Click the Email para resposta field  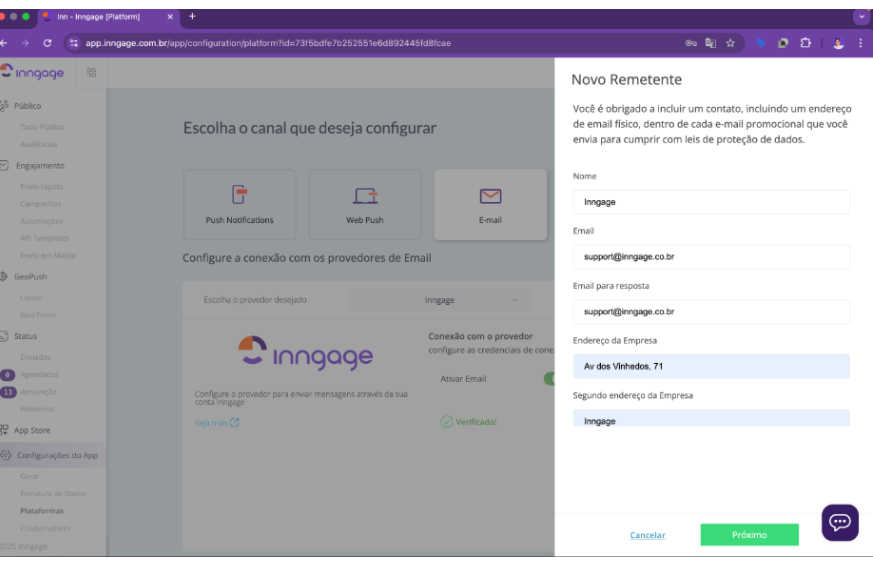pyautogui.click(x=711, y=312)
